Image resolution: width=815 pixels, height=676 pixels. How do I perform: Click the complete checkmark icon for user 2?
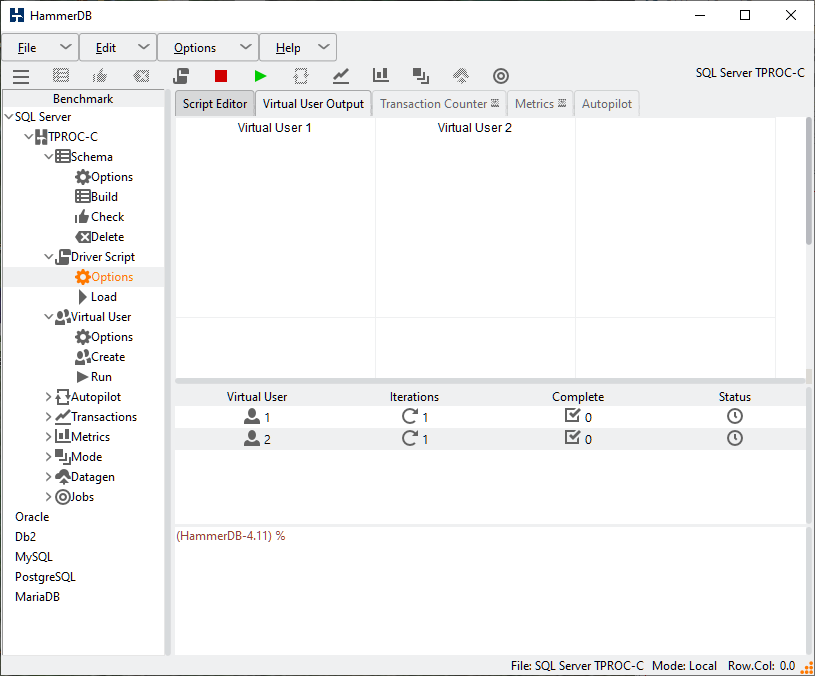[572, 438]
